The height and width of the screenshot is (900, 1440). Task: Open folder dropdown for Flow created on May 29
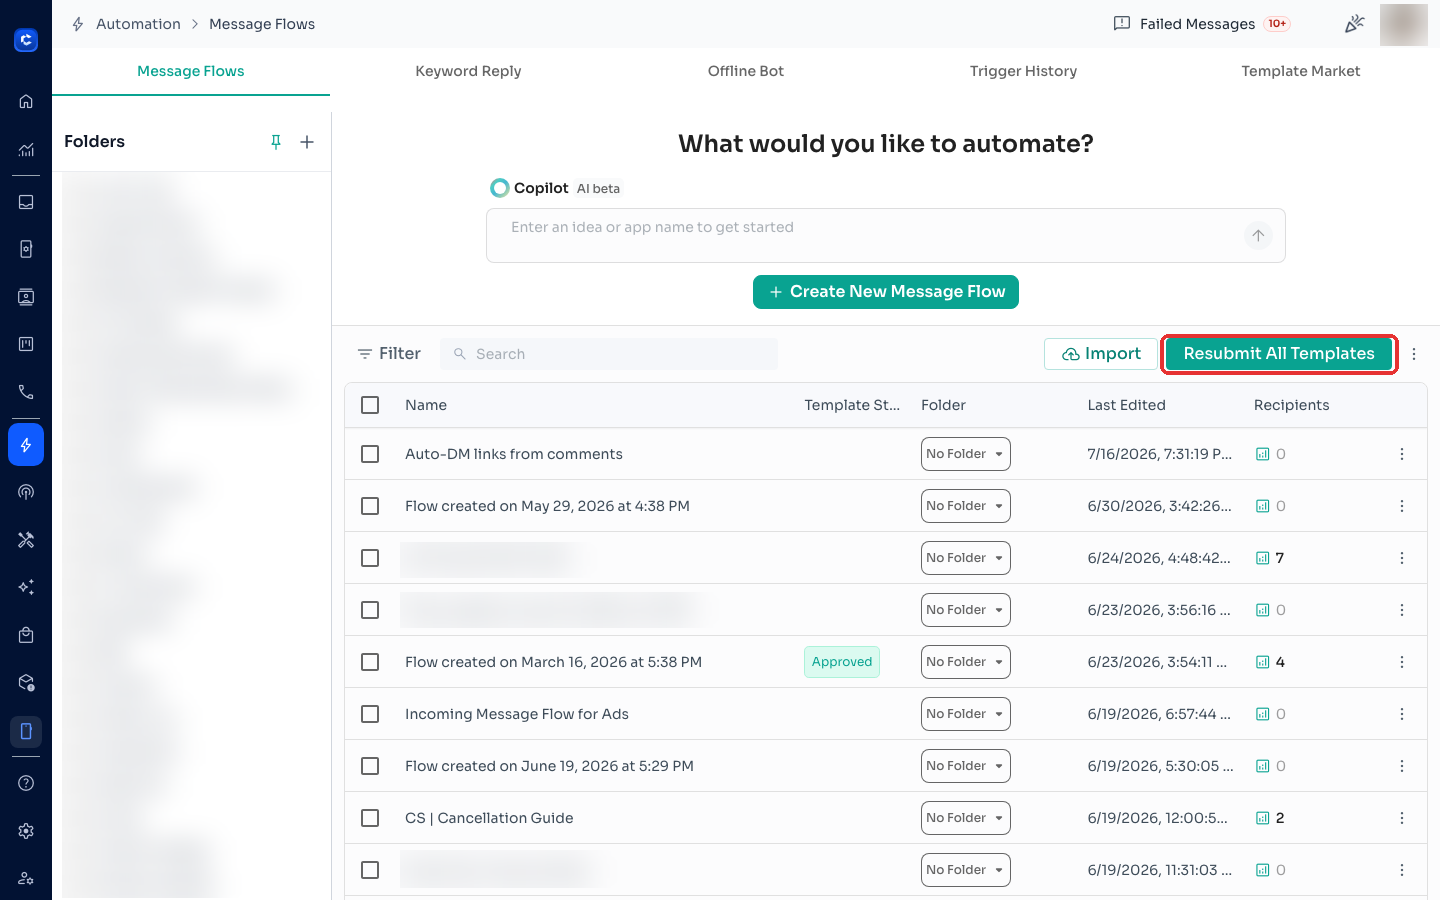pos(965,506)
